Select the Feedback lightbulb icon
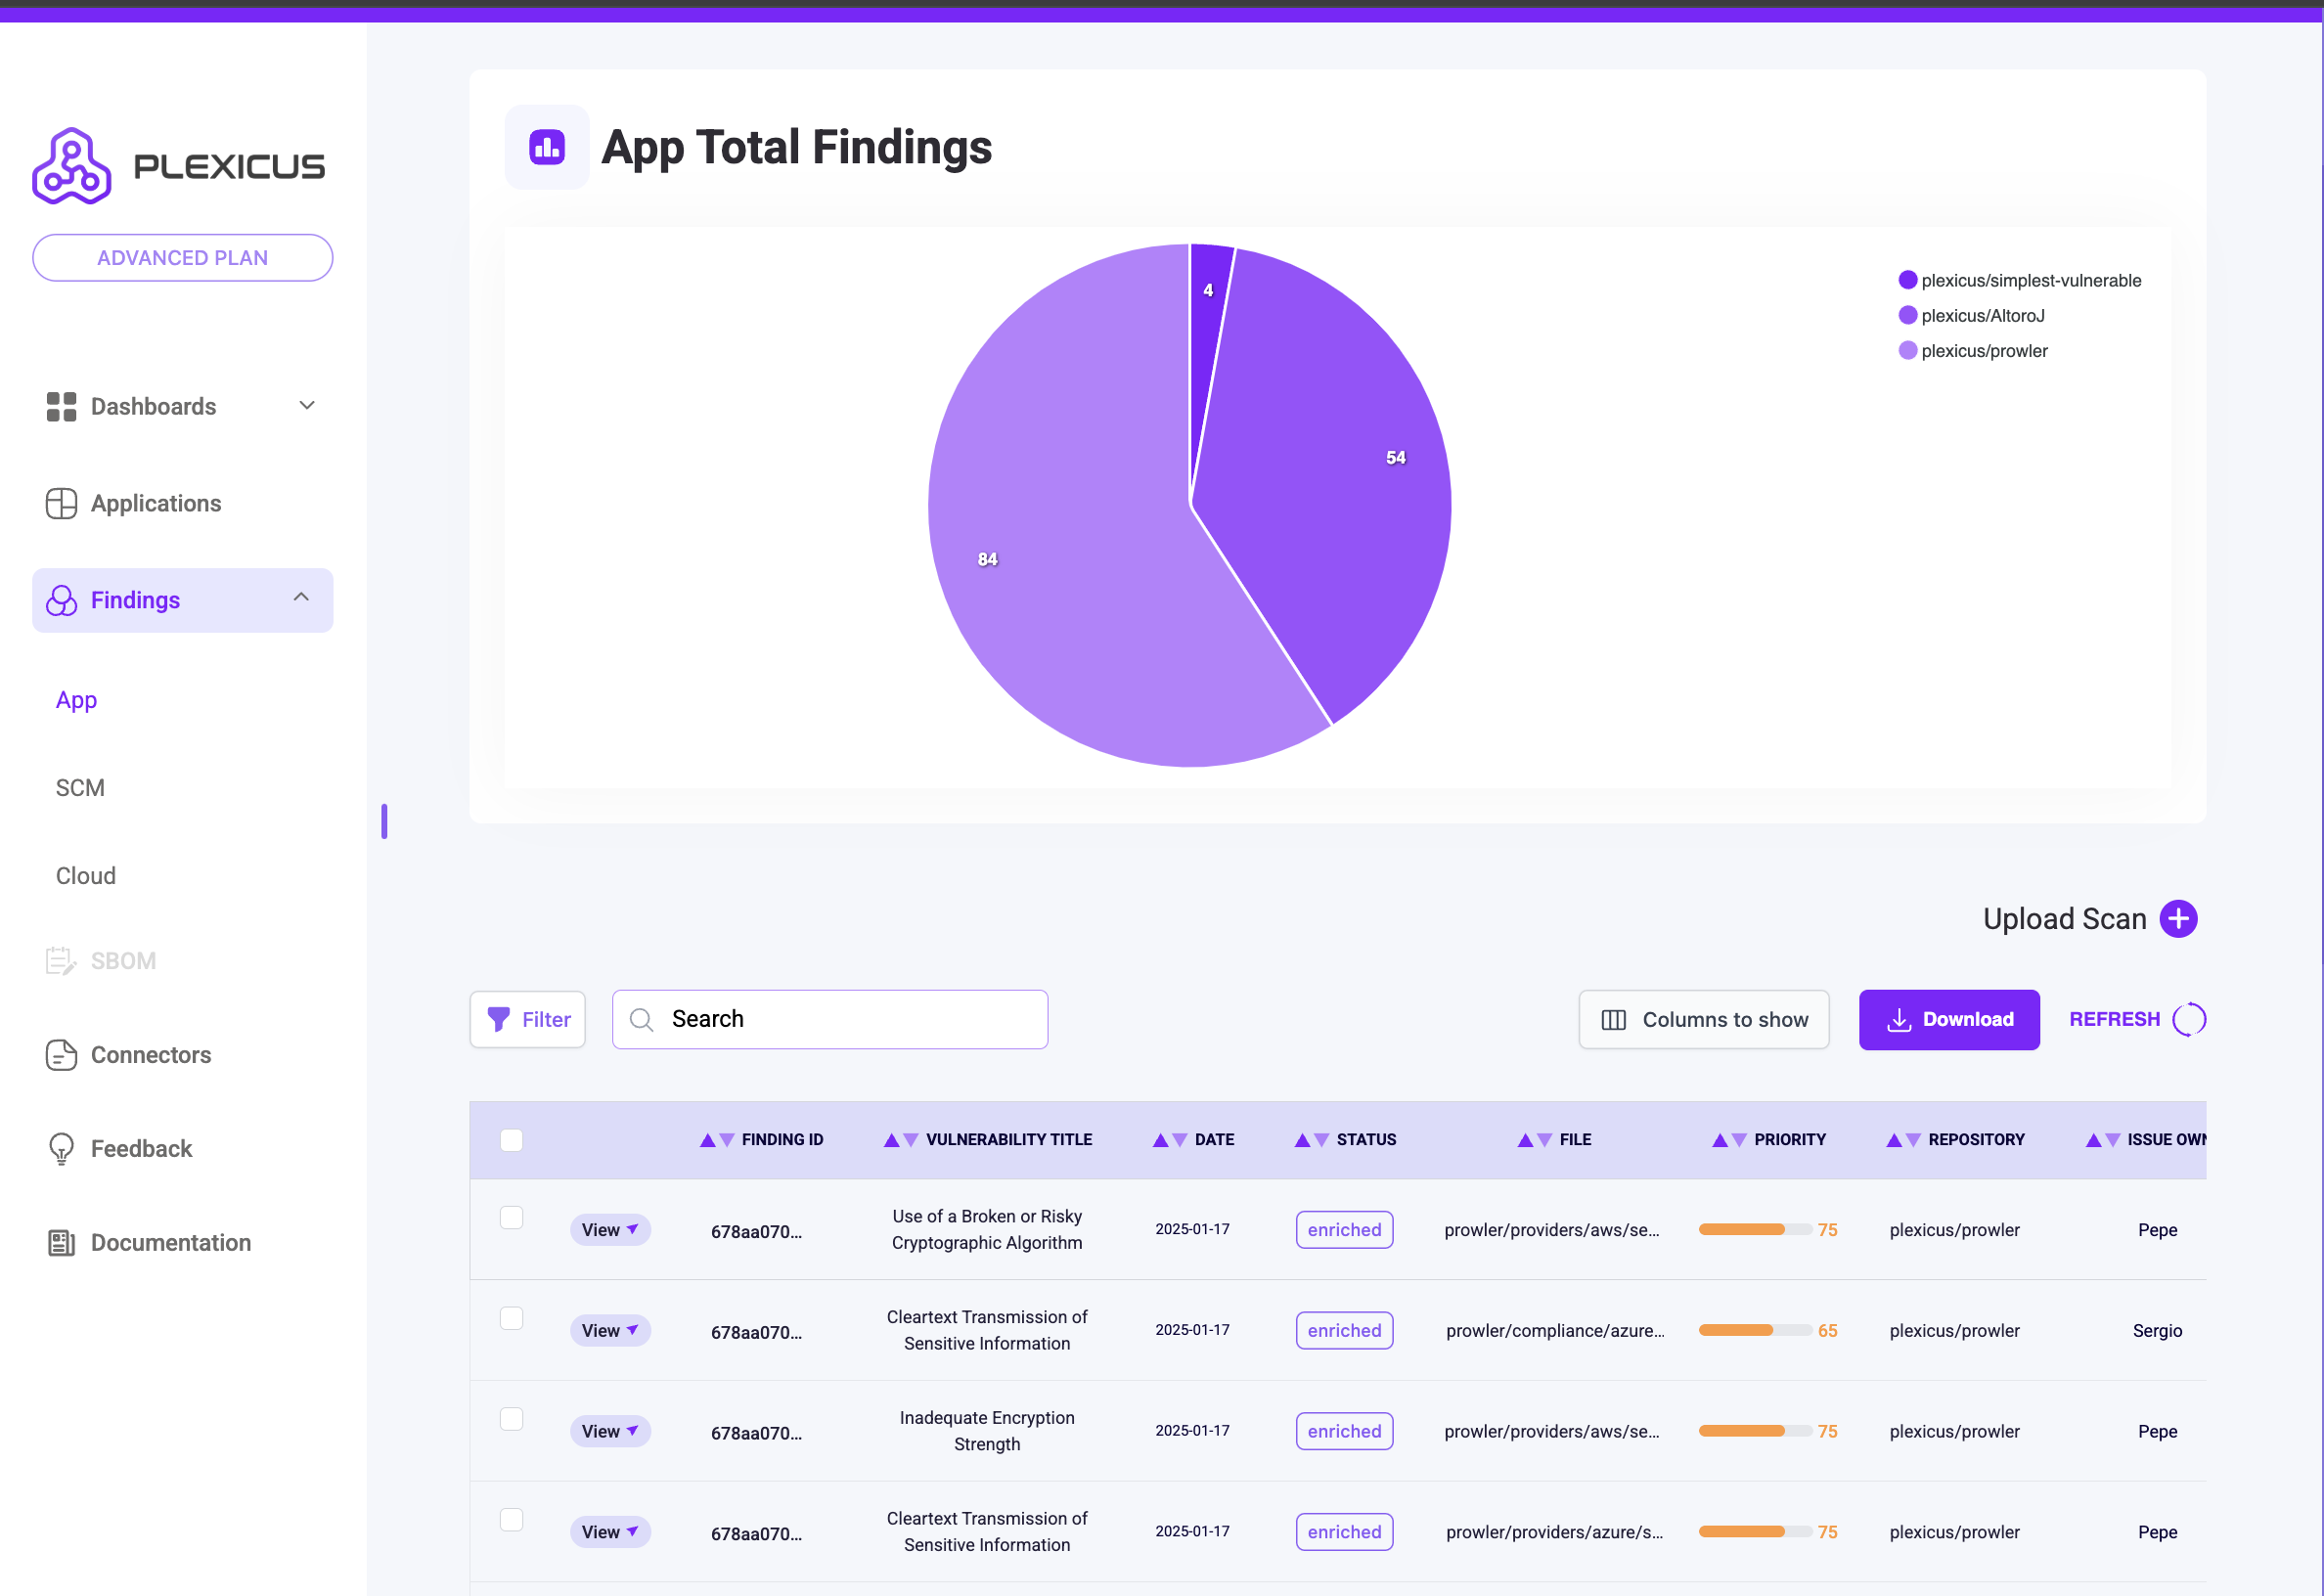The height and width of the screenshot is (1596, 2324). tap(61, 1148)
